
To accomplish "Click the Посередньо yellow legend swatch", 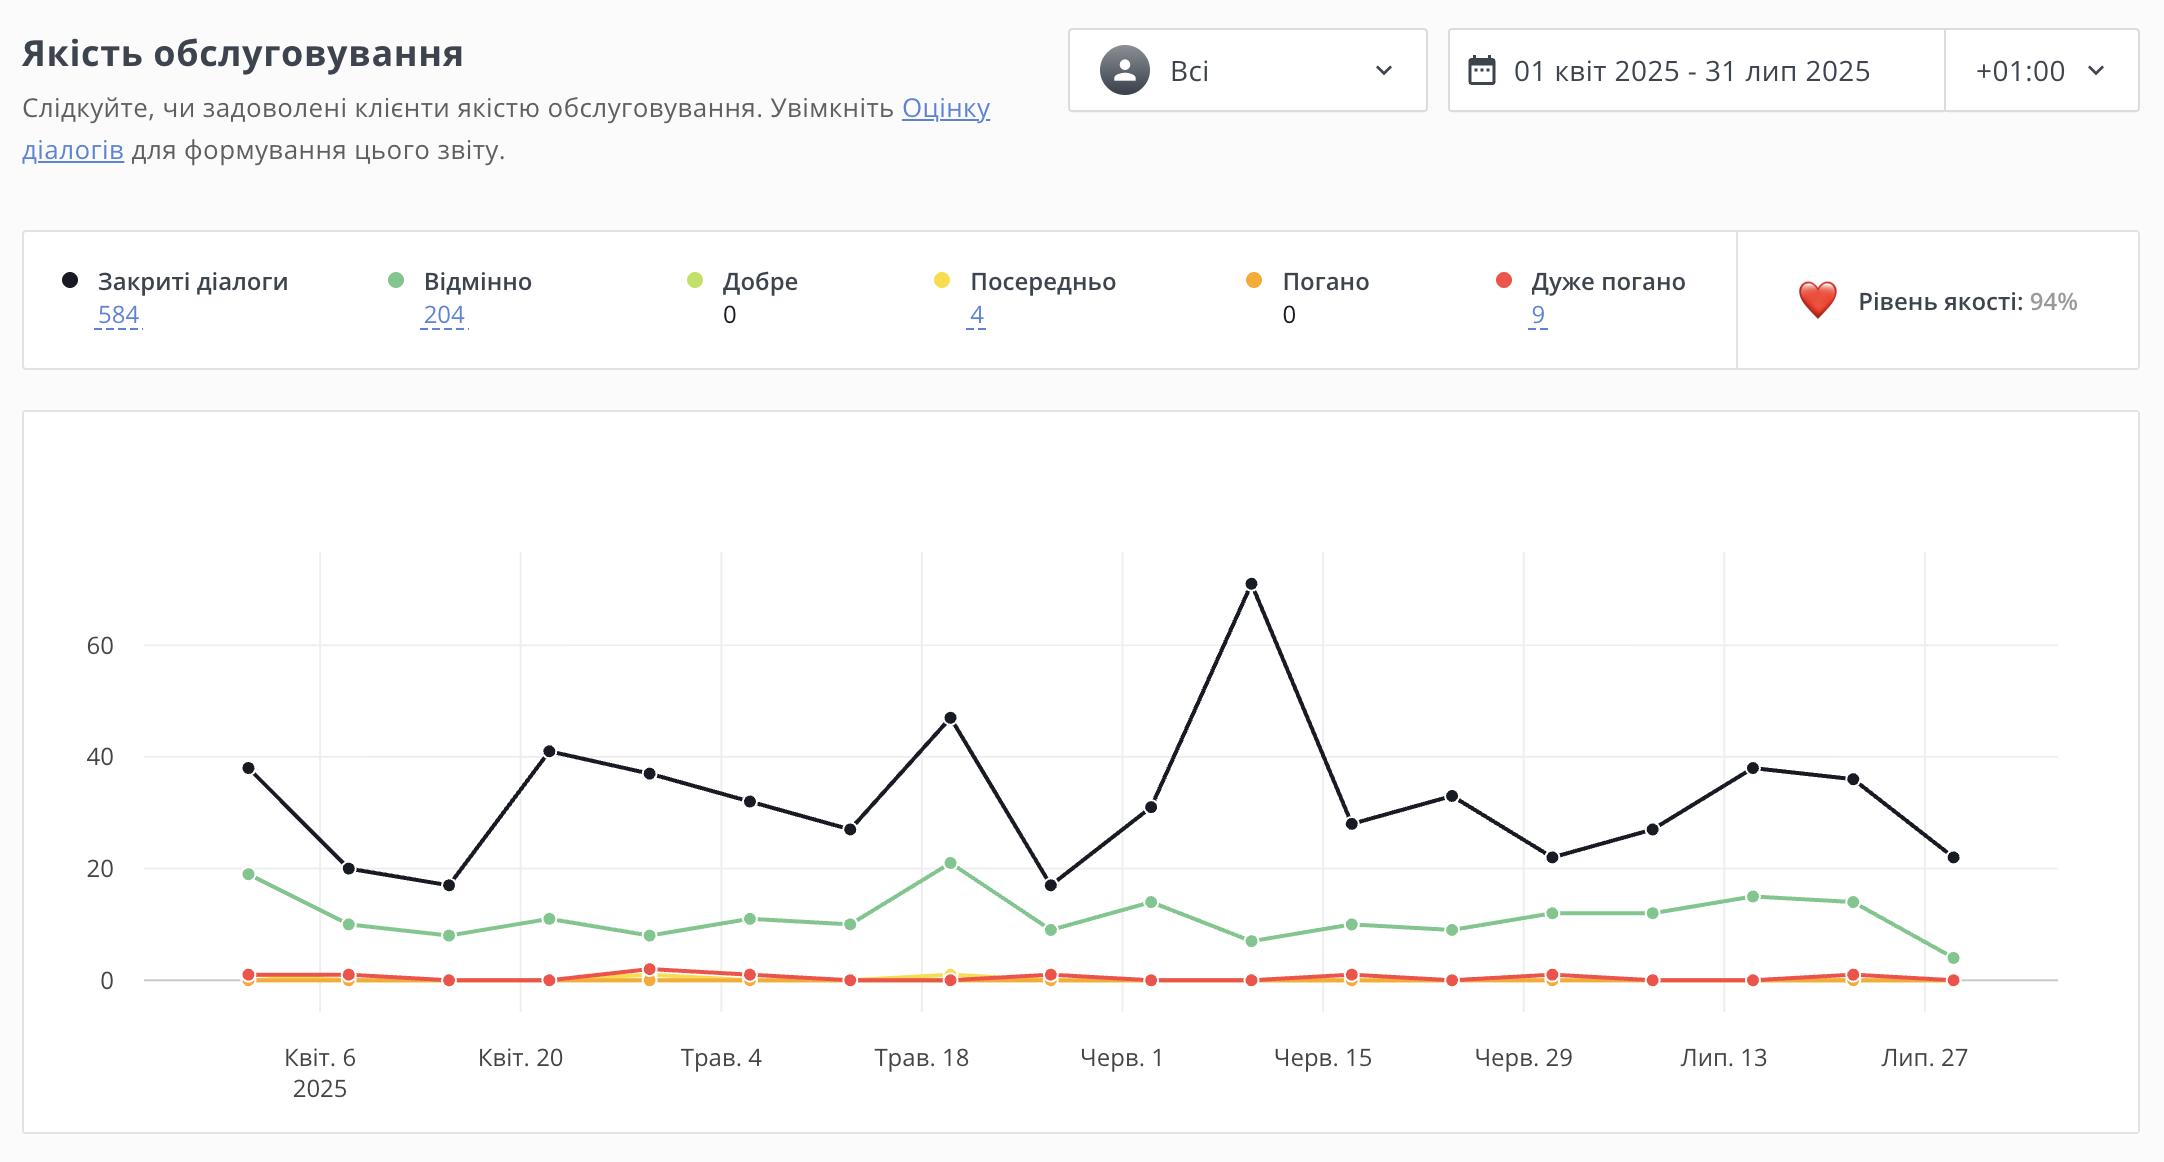I will (942, 280).
